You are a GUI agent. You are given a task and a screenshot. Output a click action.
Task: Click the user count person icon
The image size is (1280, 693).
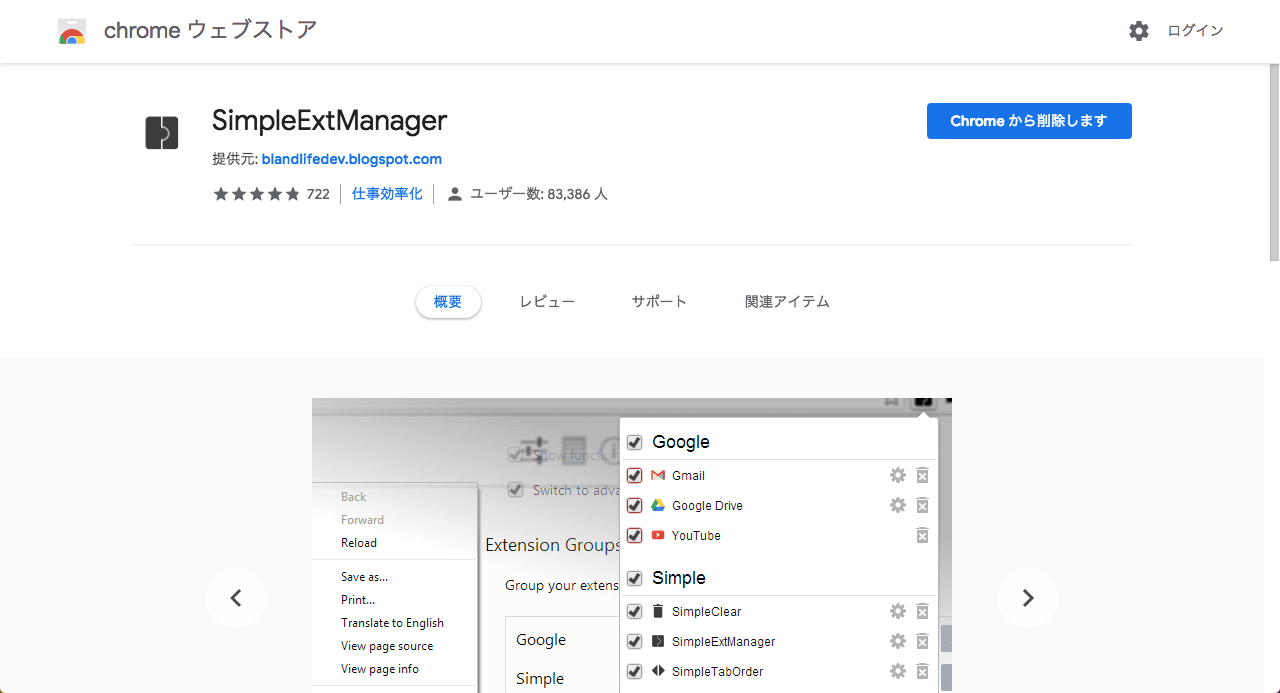click(x=455, y=194)
